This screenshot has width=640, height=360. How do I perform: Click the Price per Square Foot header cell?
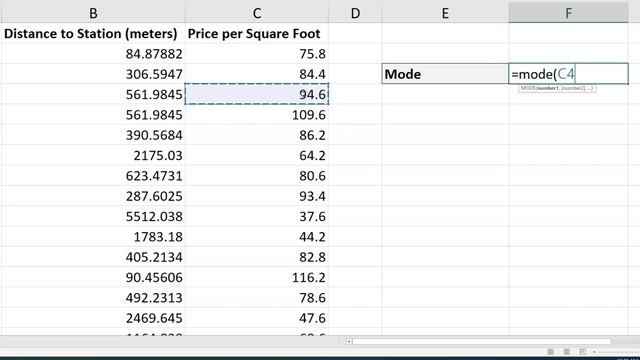coord(257,33)
